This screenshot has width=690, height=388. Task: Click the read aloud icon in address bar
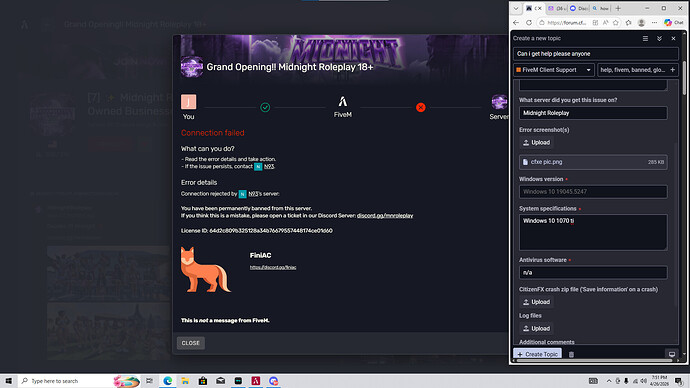point(606,22)
